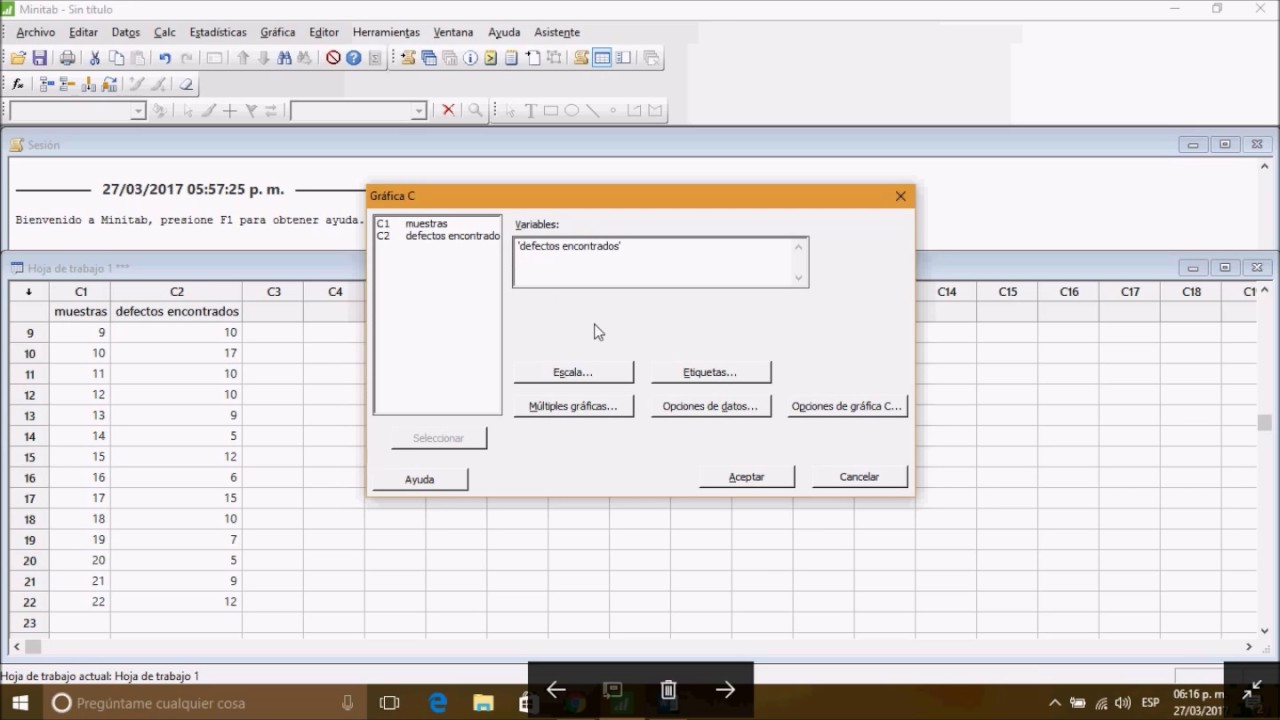The width and height of the screenshot is (1280, 720).
Task: Cut using the scissors icon
Action: (95, 58)
